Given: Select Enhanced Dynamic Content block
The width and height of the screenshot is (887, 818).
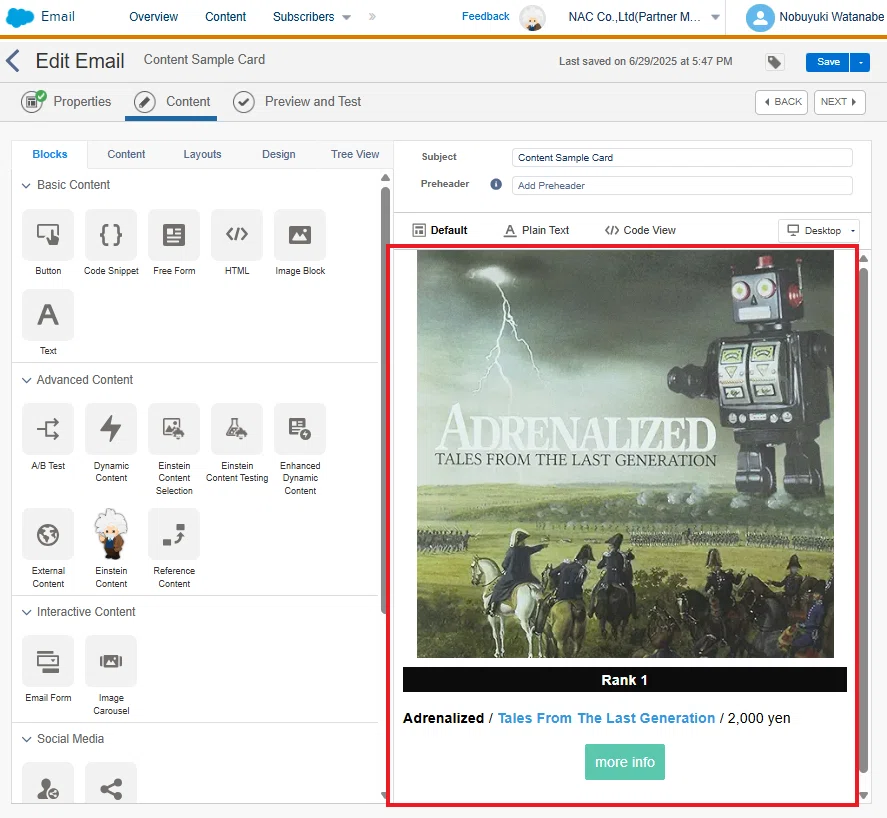Looking at the screenshot, I should click(300, 429).
